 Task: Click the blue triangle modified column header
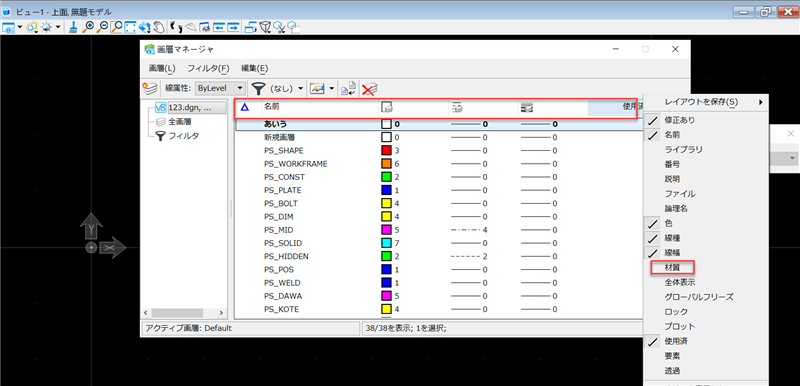click(x=244, y=107)
